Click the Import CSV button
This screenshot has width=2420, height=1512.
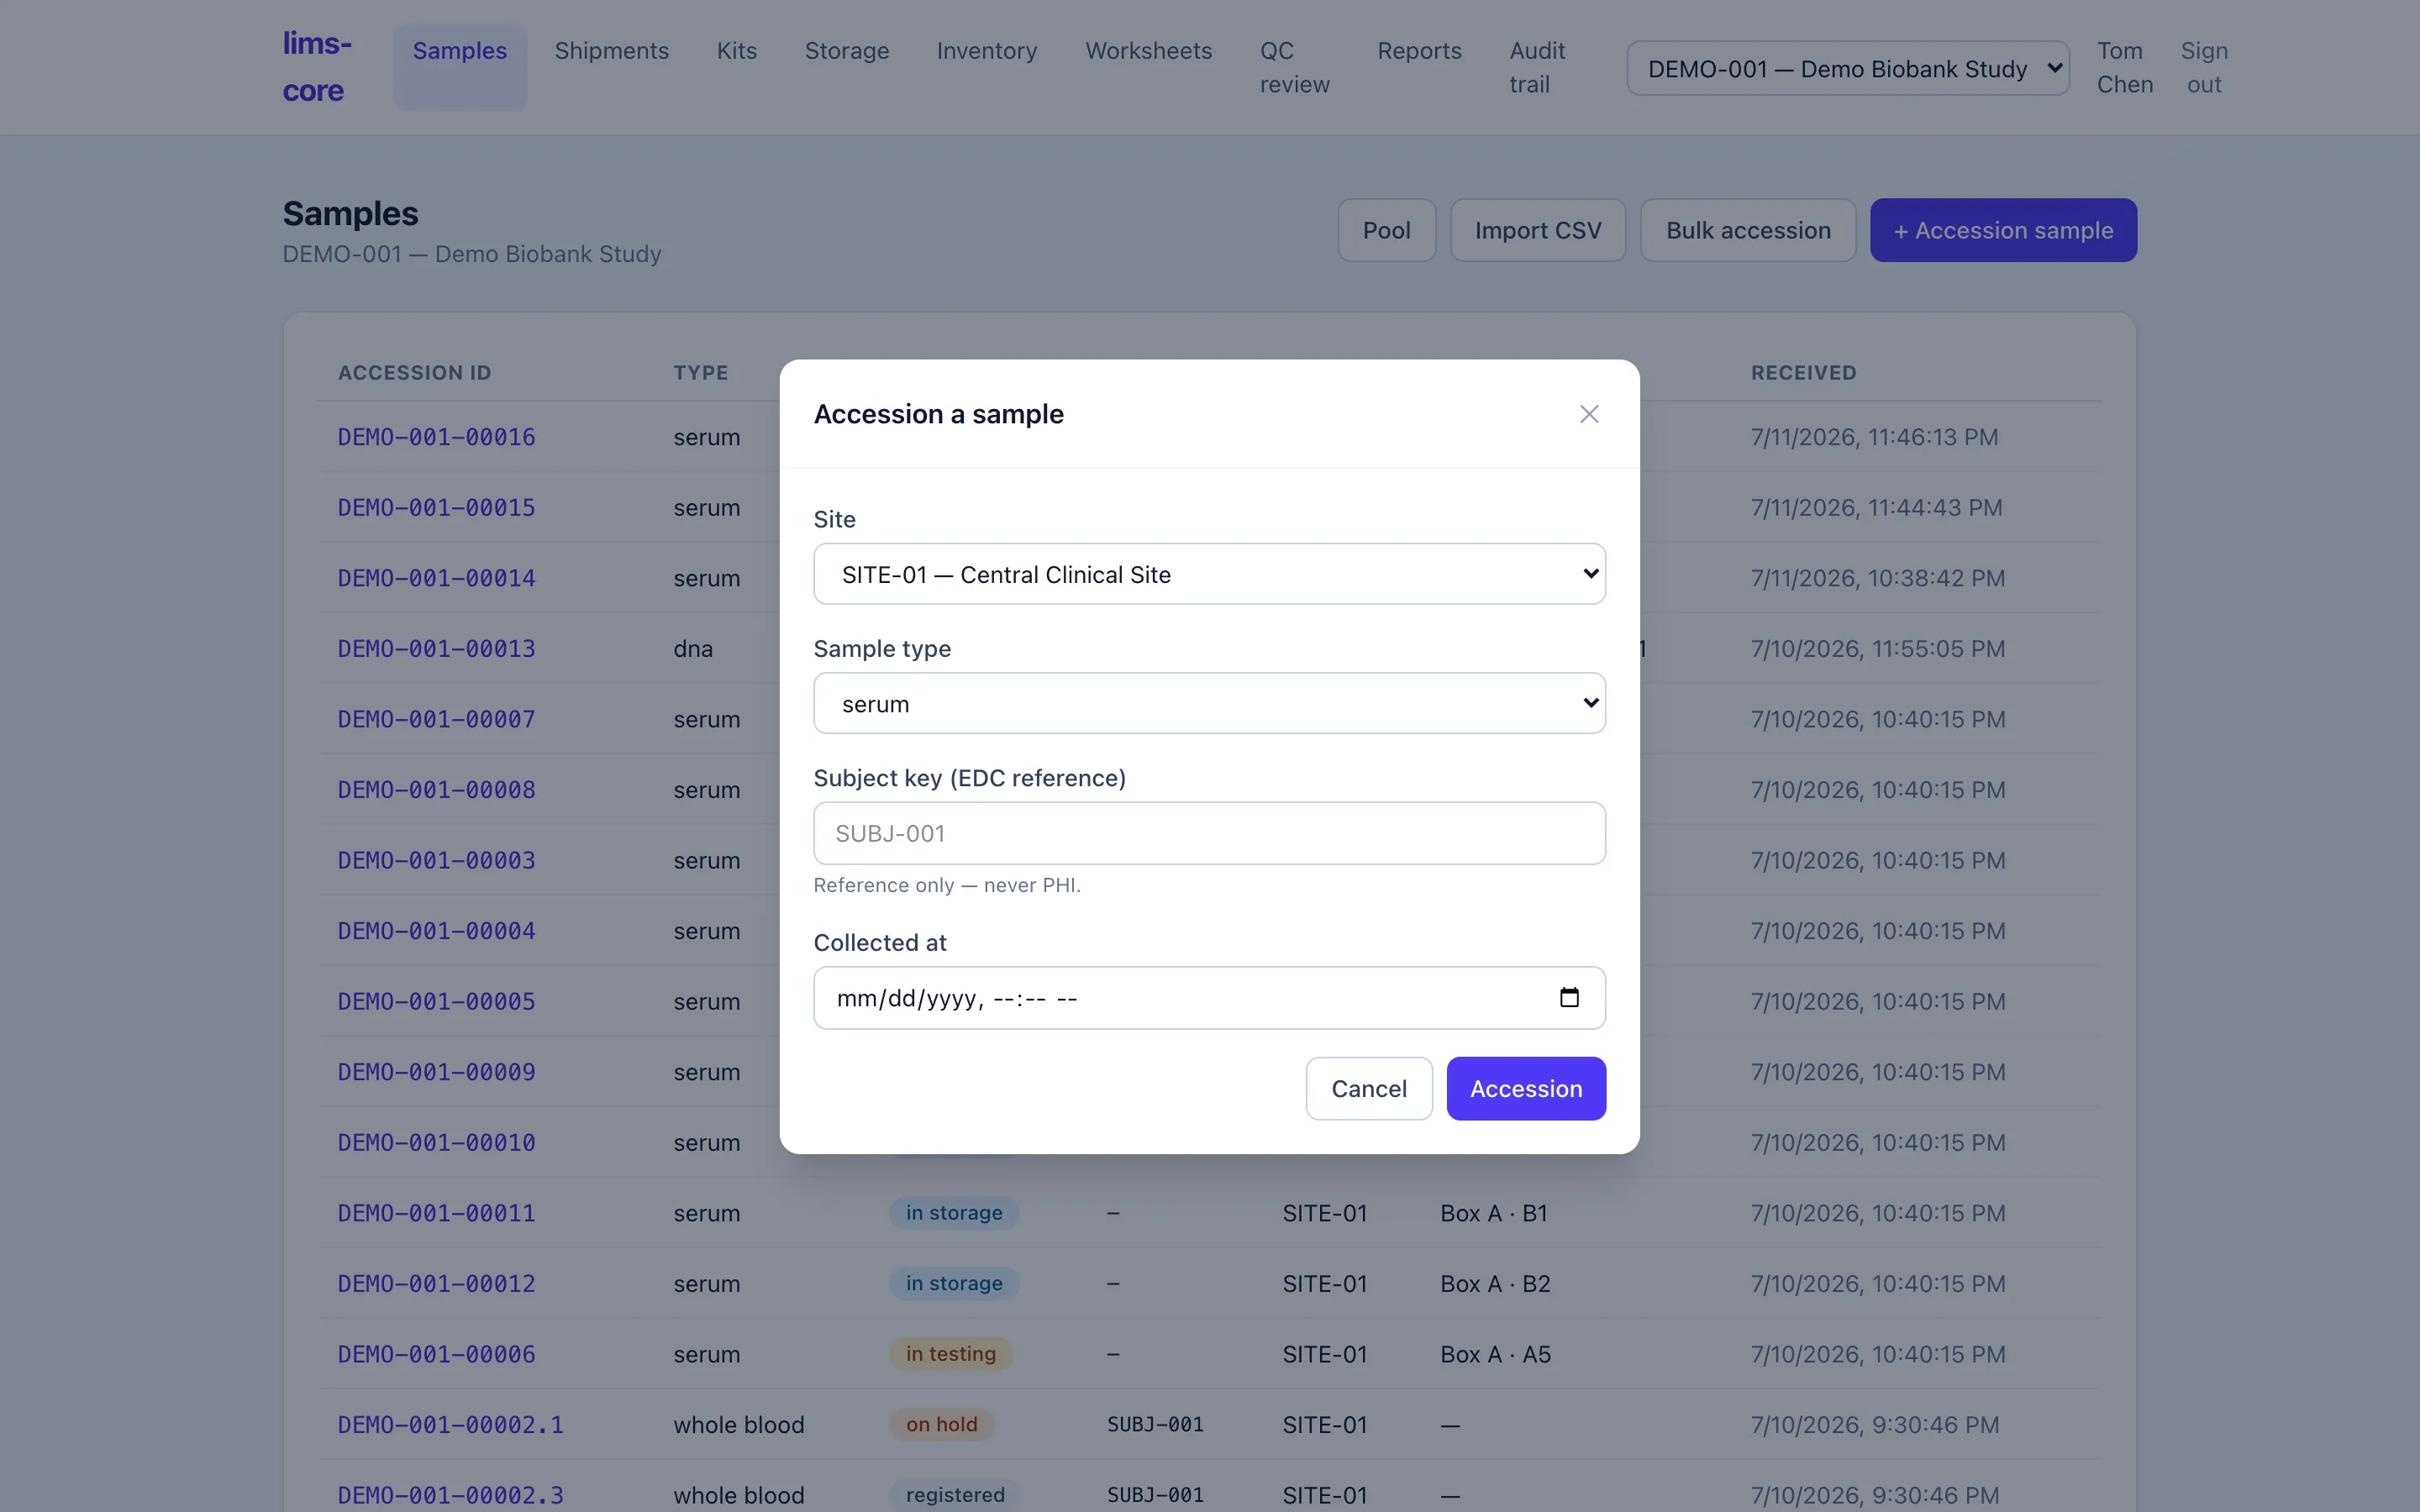(x=1538, y=230)
